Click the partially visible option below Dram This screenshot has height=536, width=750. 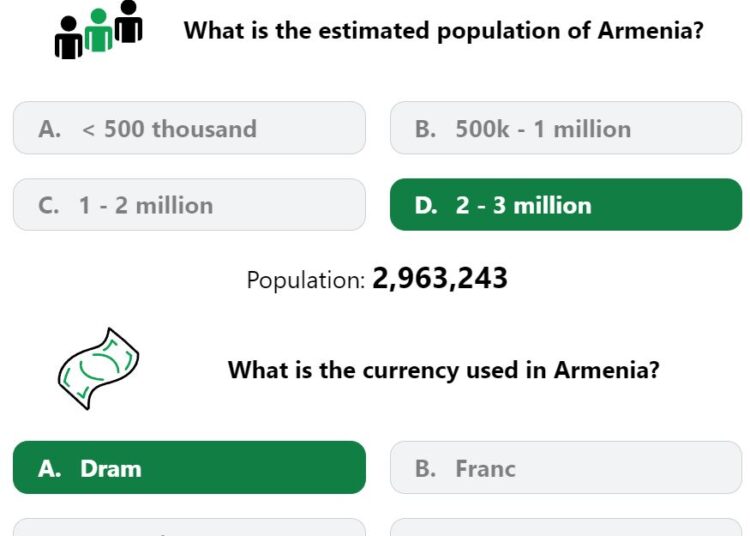pyautogui.click(x=189, y=527)
